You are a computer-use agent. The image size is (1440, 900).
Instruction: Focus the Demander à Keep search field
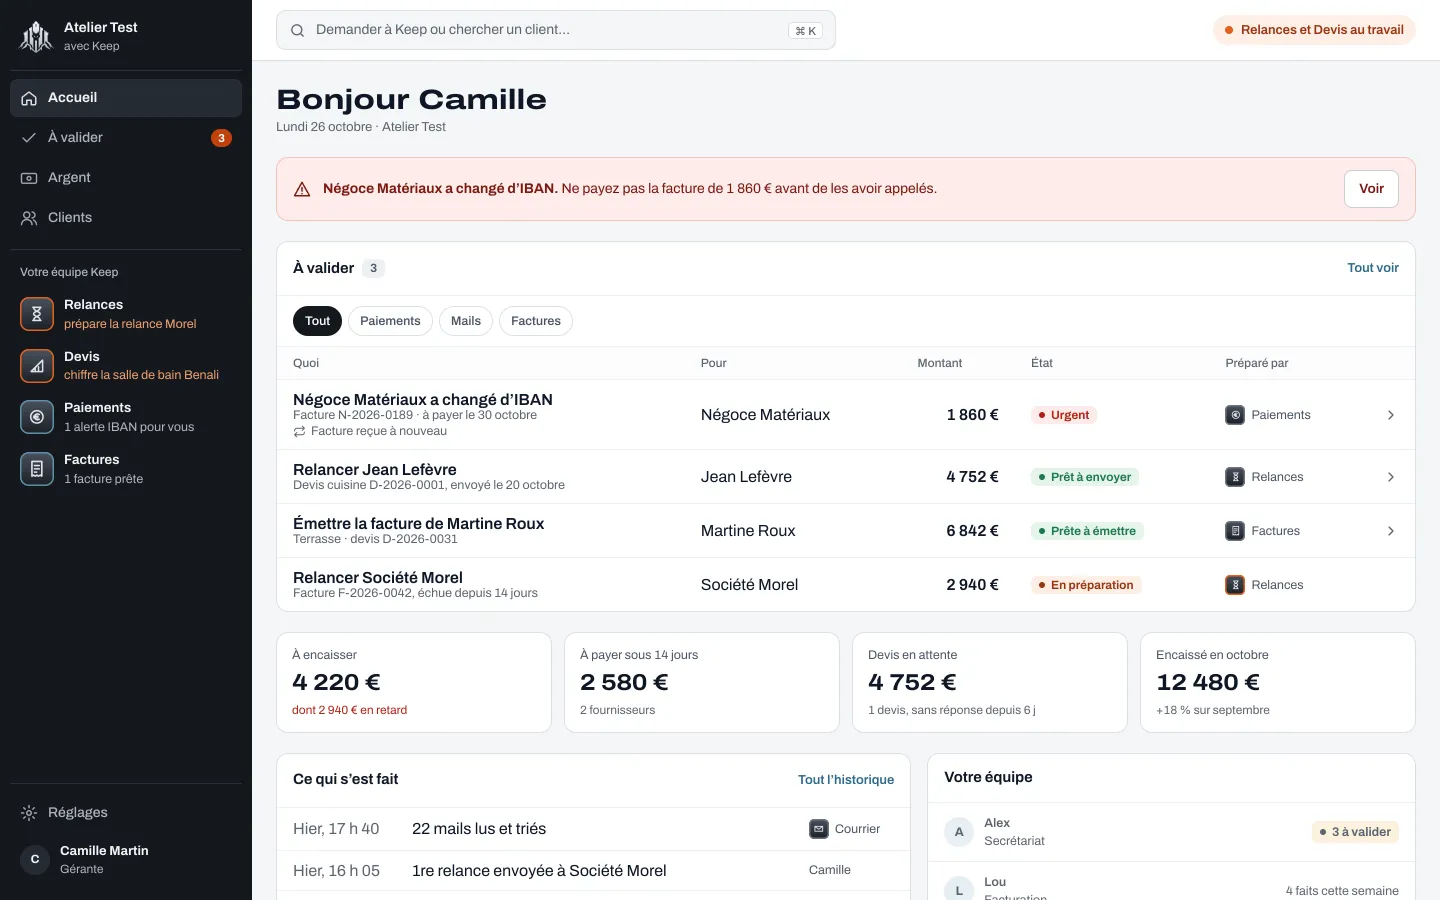tap(556, 30)
